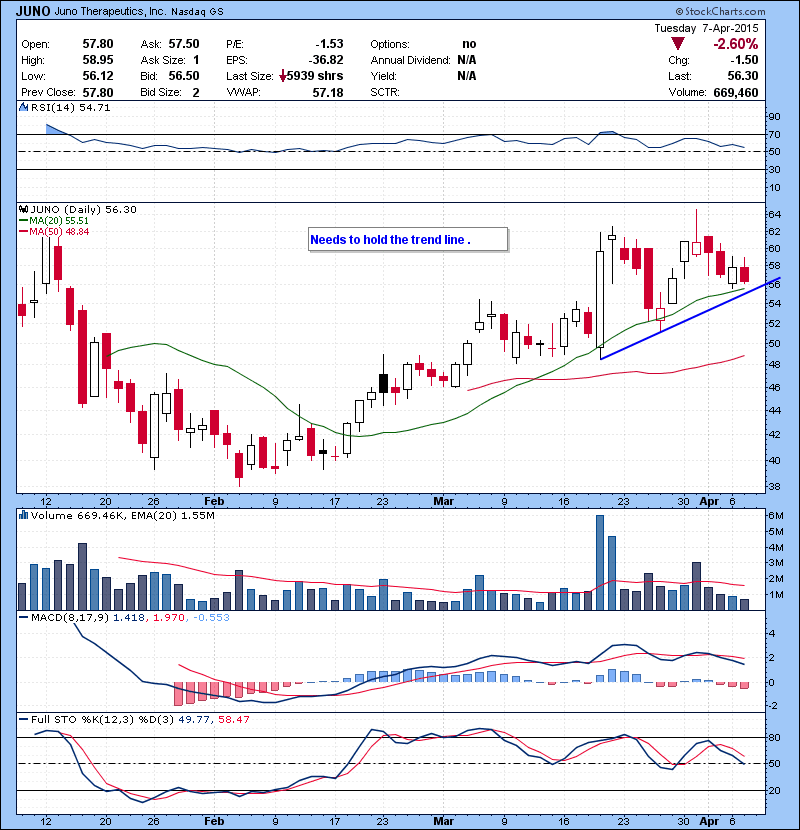Click the Bid value 56.50

click(184, 76)
